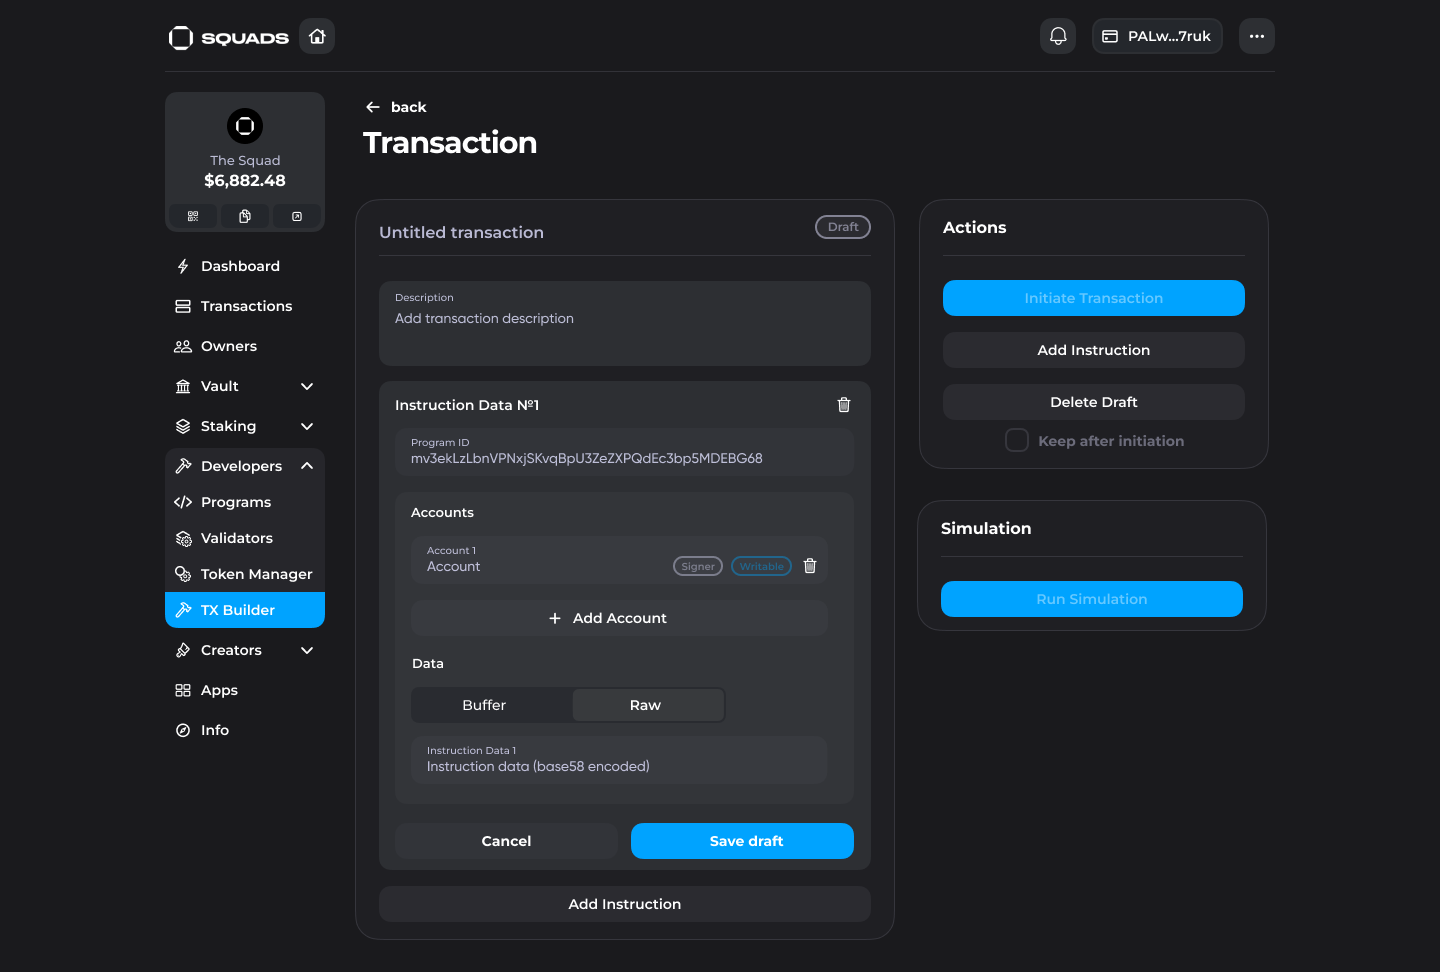Viewport: 1440px width, 972px height.
Task: Collapse the Developers section chevron
Action: click(307, 466)
